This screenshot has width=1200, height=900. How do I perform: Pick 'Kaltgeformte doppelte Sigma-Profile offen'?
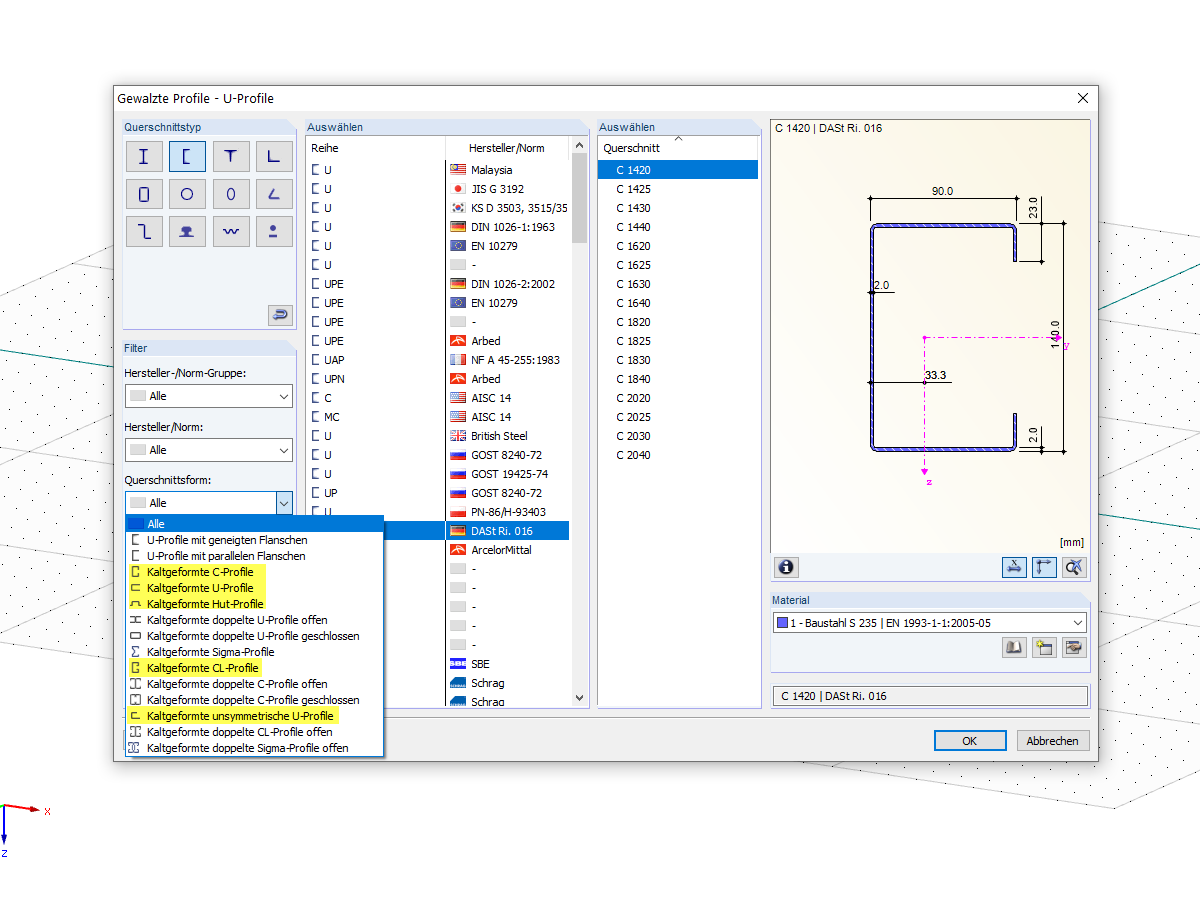254,748
